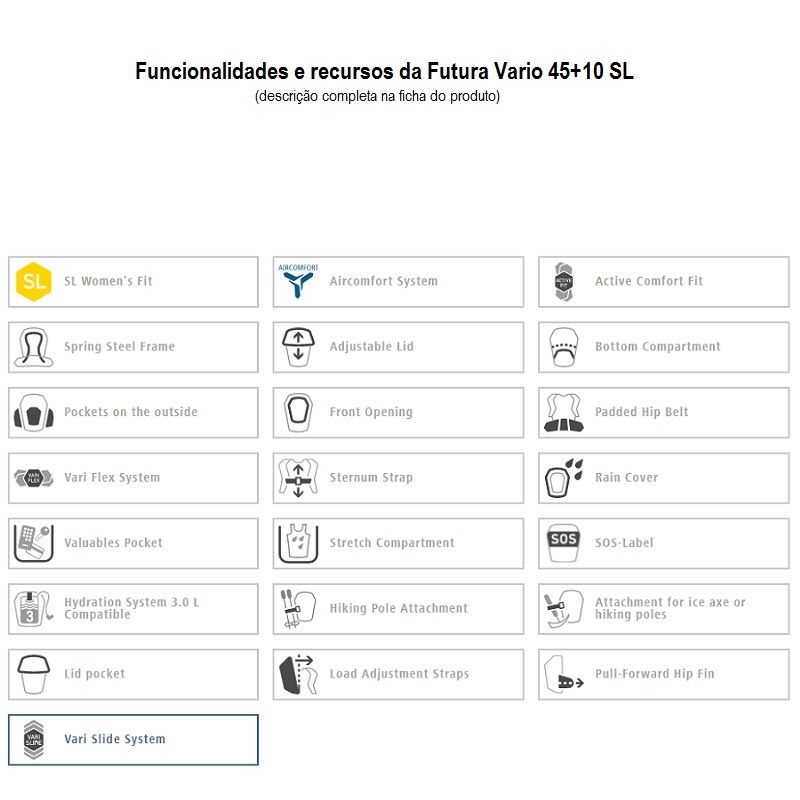Click the Aircomfort System logo icon
The image size is (800, 800).
tap(298, 281)
